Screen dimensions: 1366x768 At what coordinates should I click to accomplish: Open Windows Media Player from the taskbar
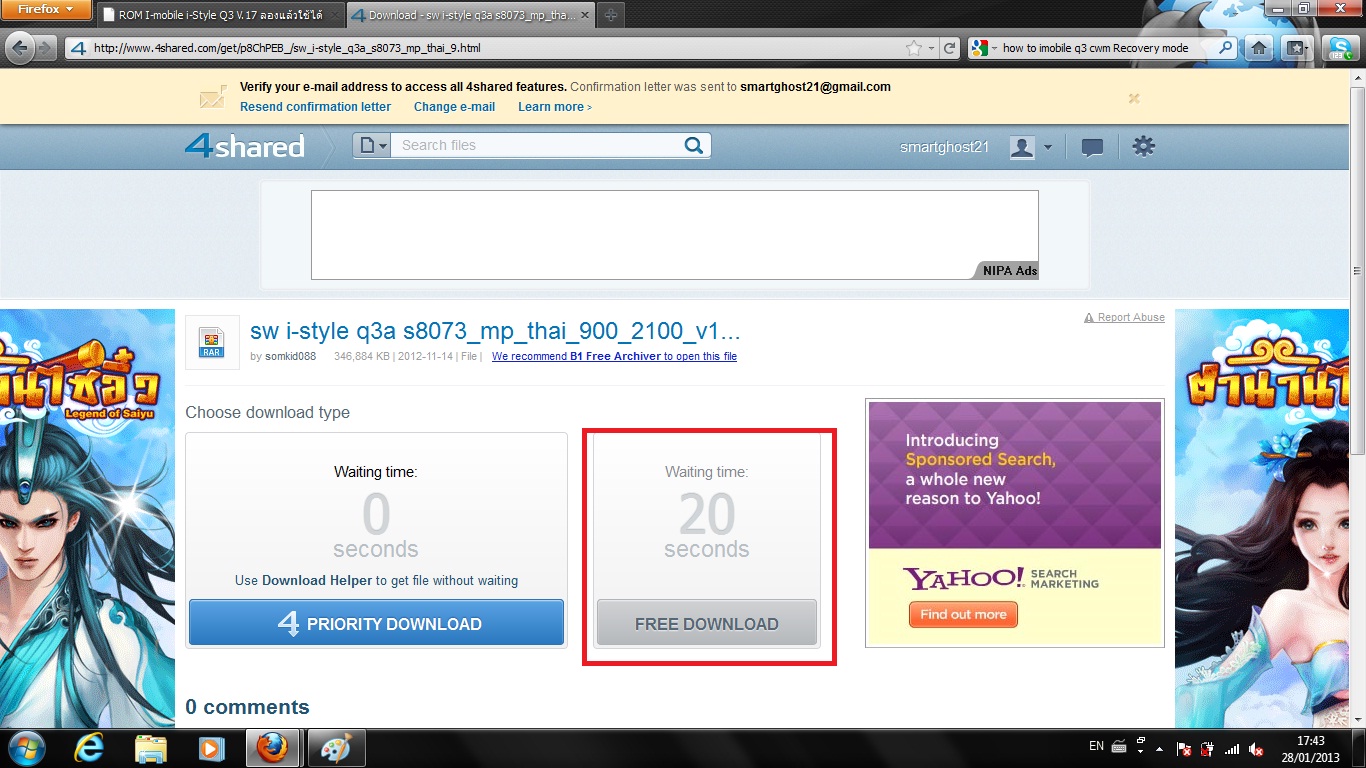click(210, 748)
